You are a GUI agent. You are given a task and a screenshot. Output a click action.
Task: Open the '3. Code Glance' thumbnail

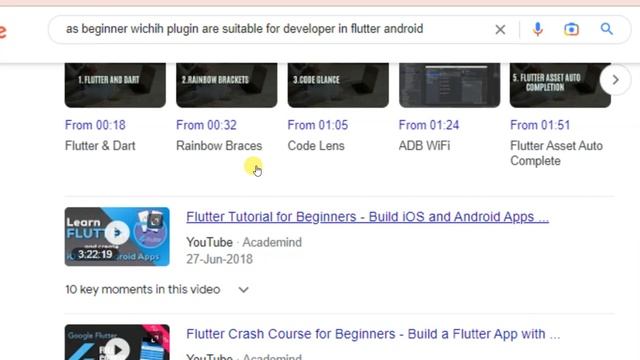[x=338, y=85]
